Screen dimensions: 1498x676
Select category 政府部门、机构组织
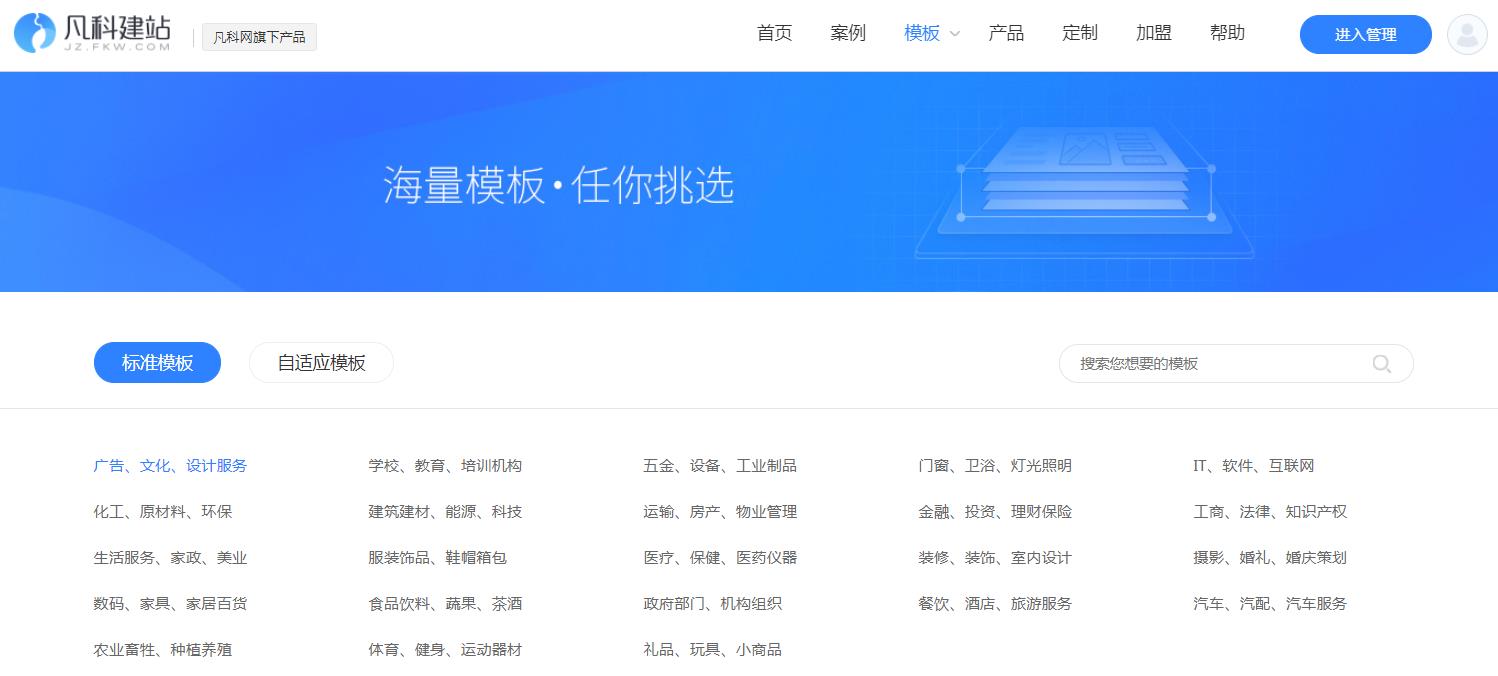click(x=713, y=604)
